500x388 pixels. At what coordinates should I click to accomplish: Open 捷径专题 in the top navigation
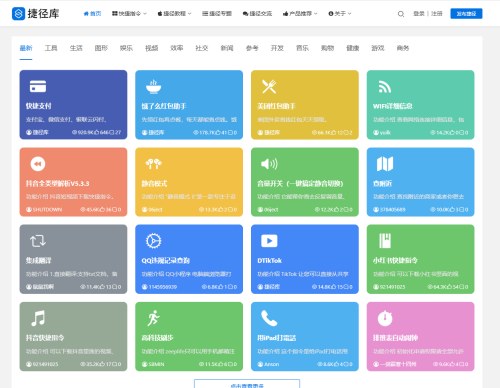[x=217, y=14]
